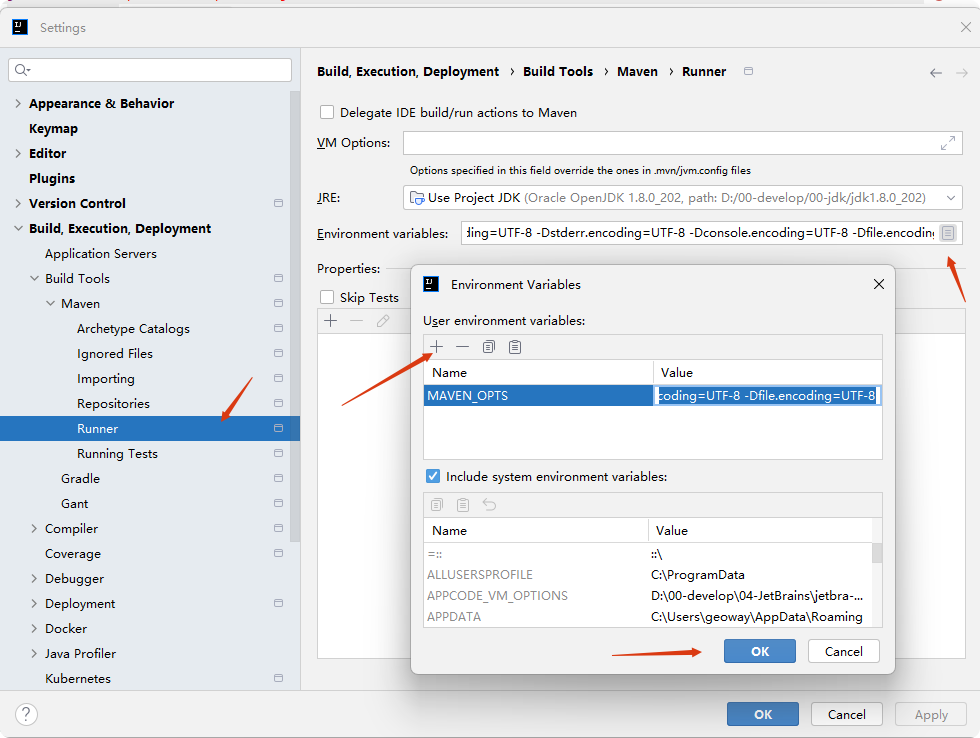Click Build Tools in breadcrumb path
The width and height of the screenshot is (980, 738).
click(x=558, y=71)
